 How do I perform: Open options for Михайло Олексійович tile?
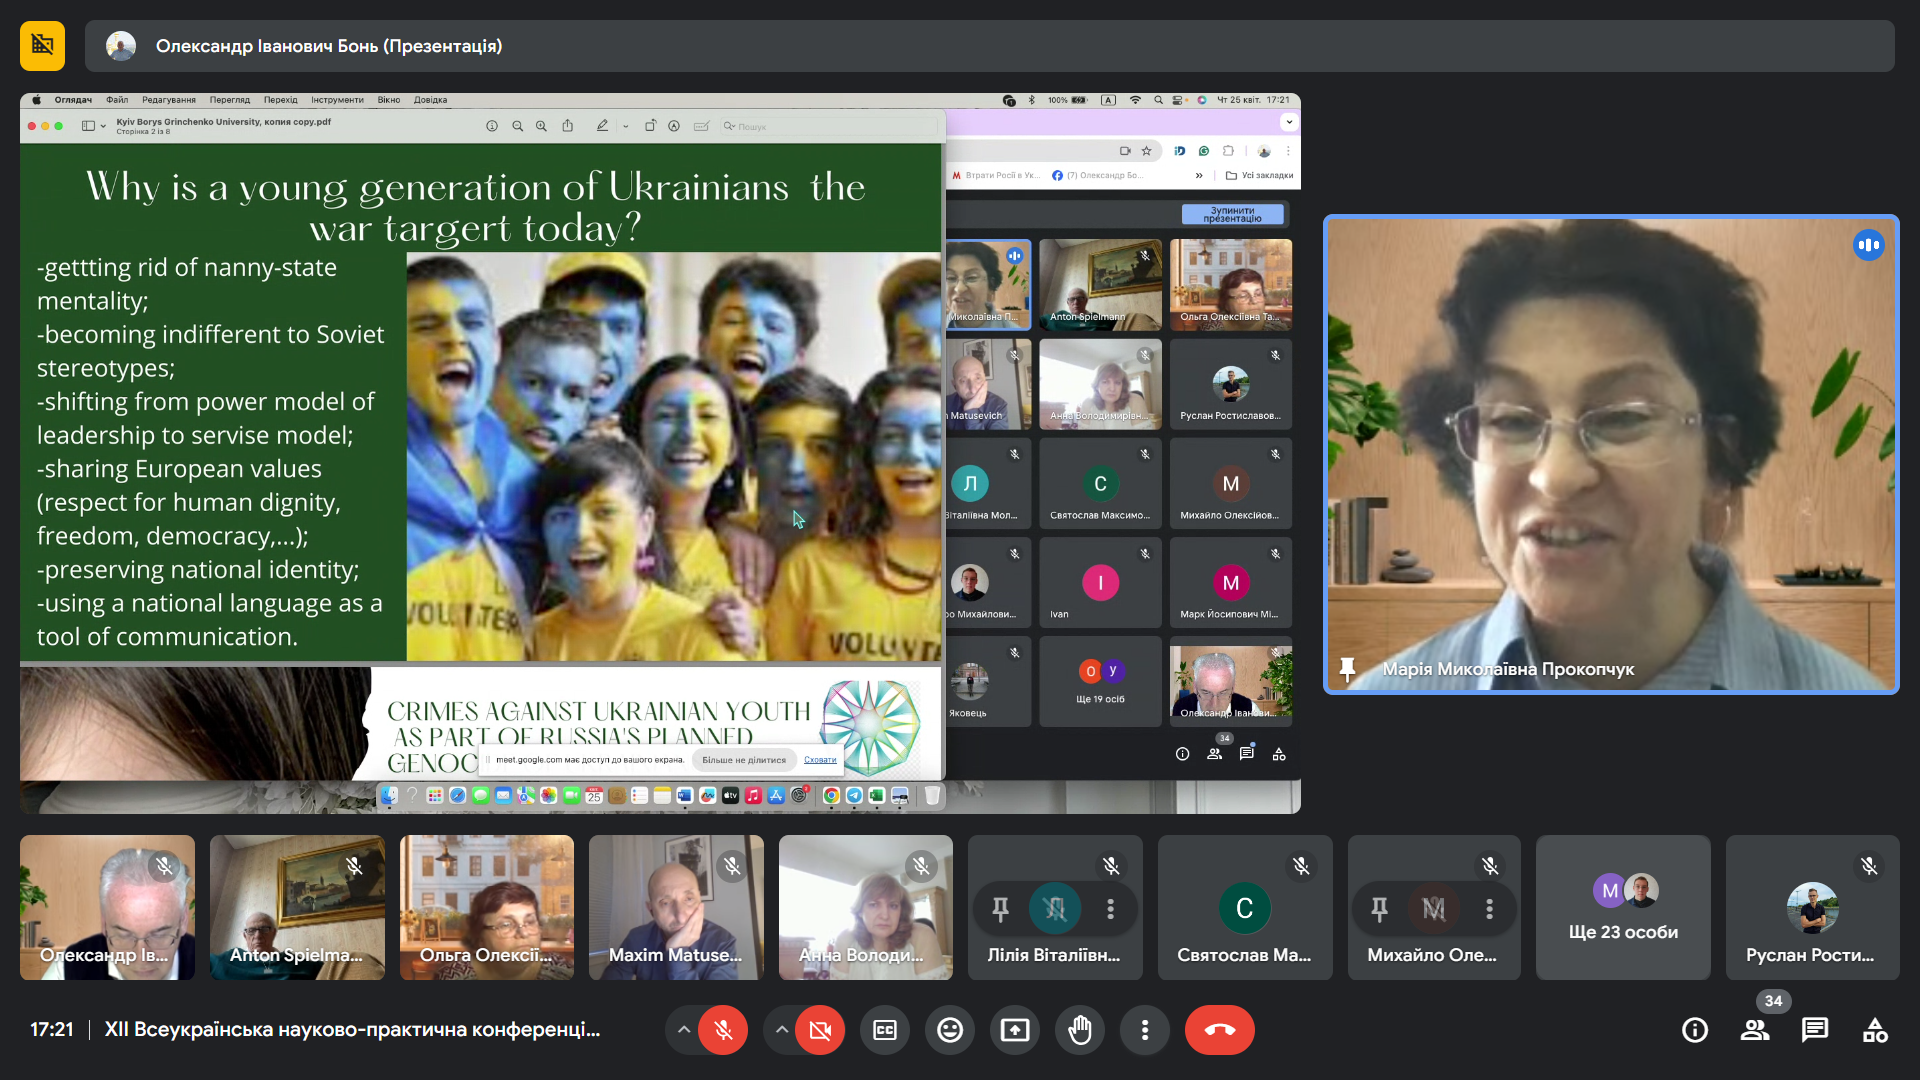tap(1489, 909)
